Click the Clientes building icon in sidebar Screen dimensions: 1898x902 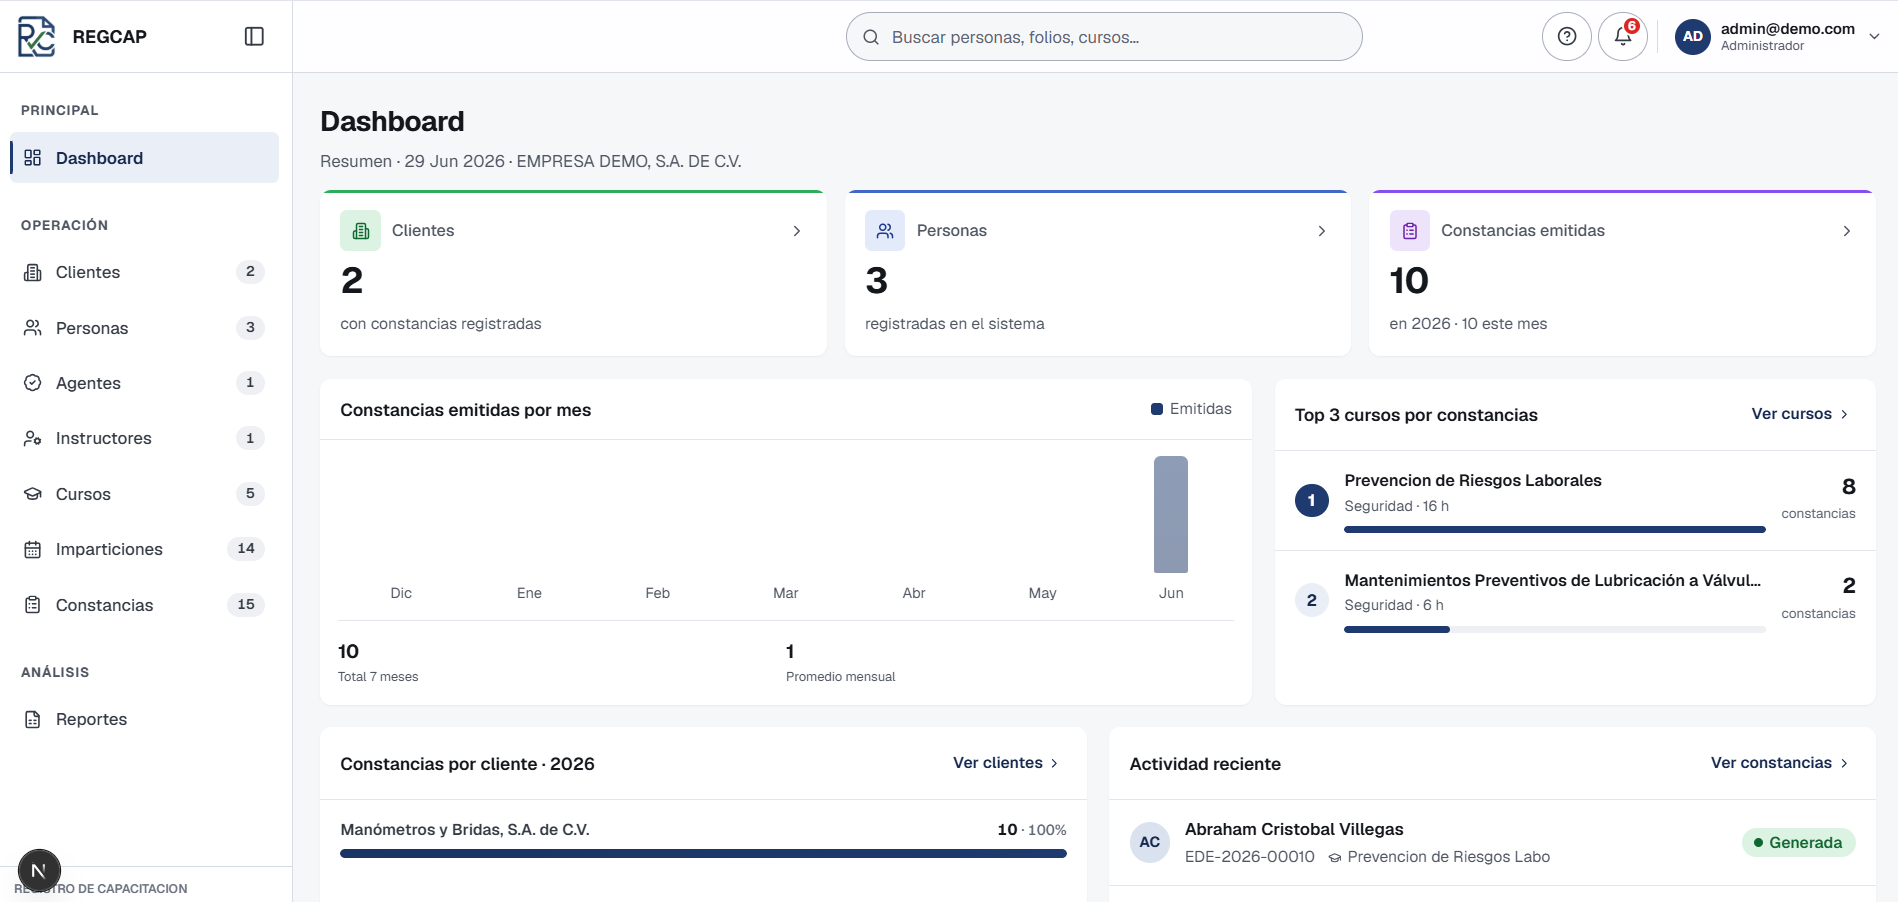(33, 272)
